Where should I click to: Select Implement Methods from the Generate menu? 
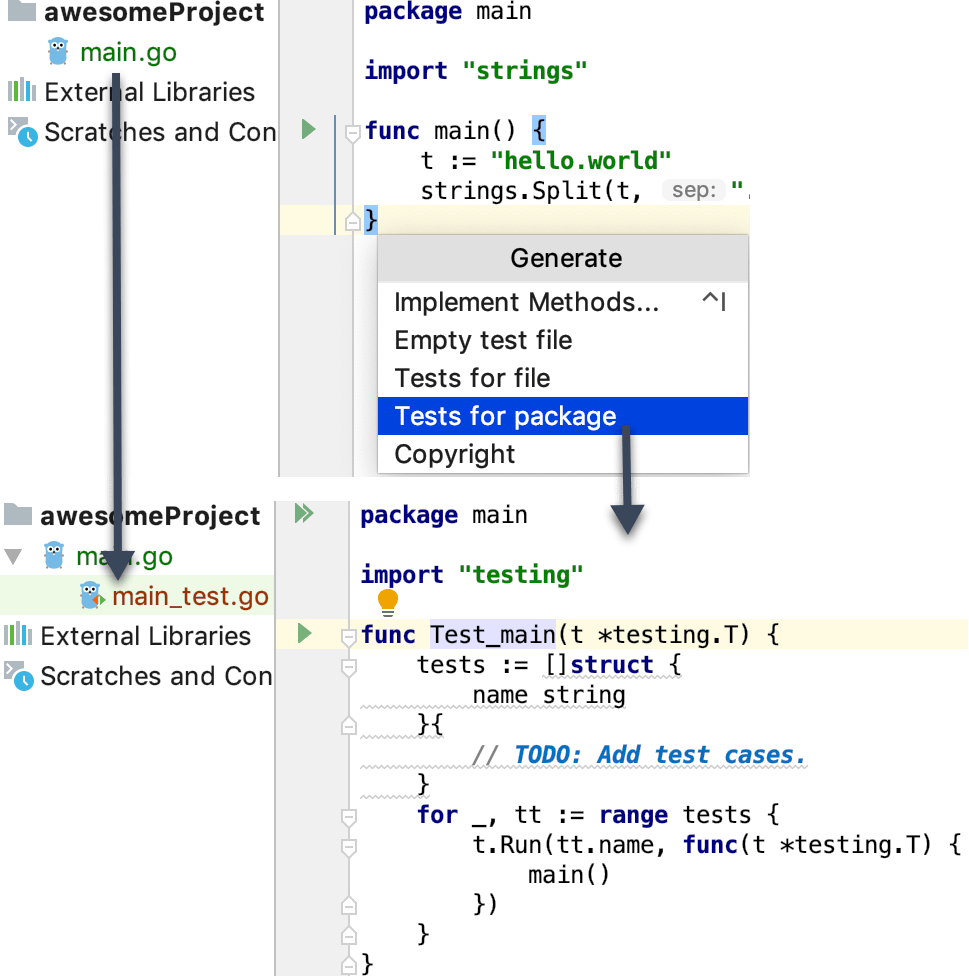(527, 301)
